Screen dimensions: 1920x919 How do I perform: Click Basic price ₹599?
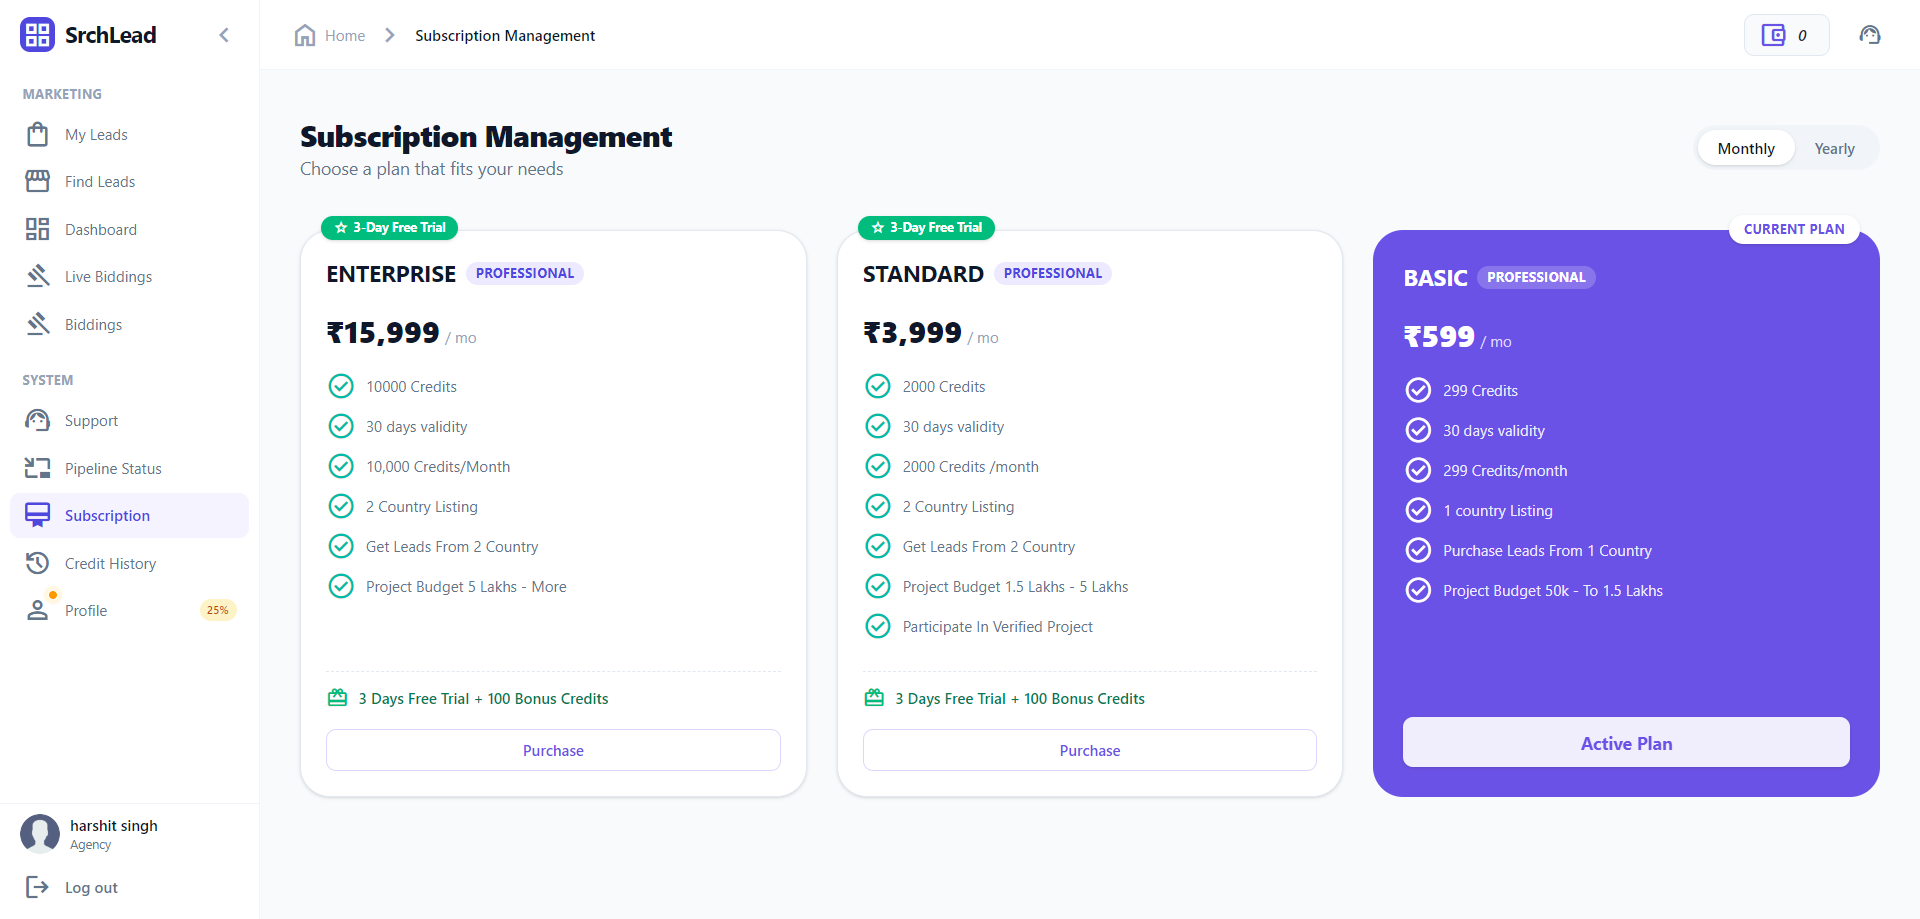(1439, 336)
